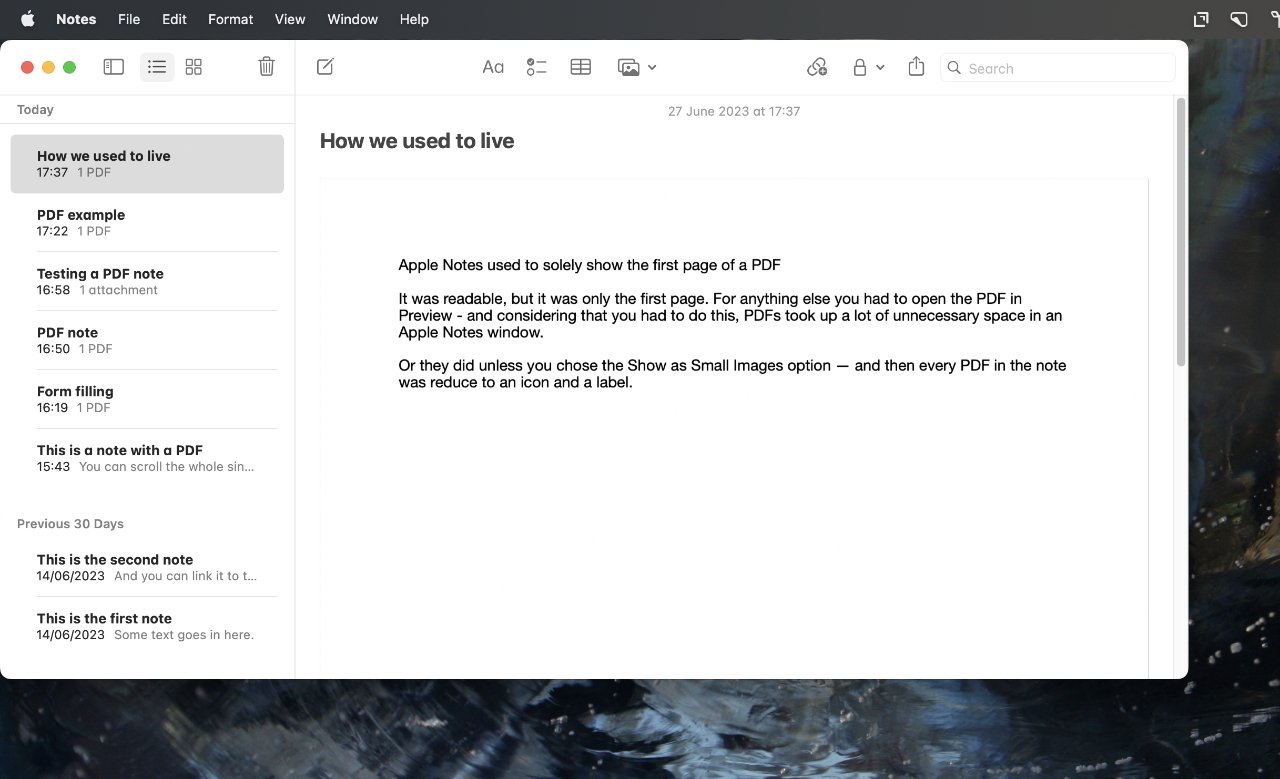Screen dimensions: 1280x779
Task: Open the Format text styles with the Aa icon
Action: [x=493, y=66]
